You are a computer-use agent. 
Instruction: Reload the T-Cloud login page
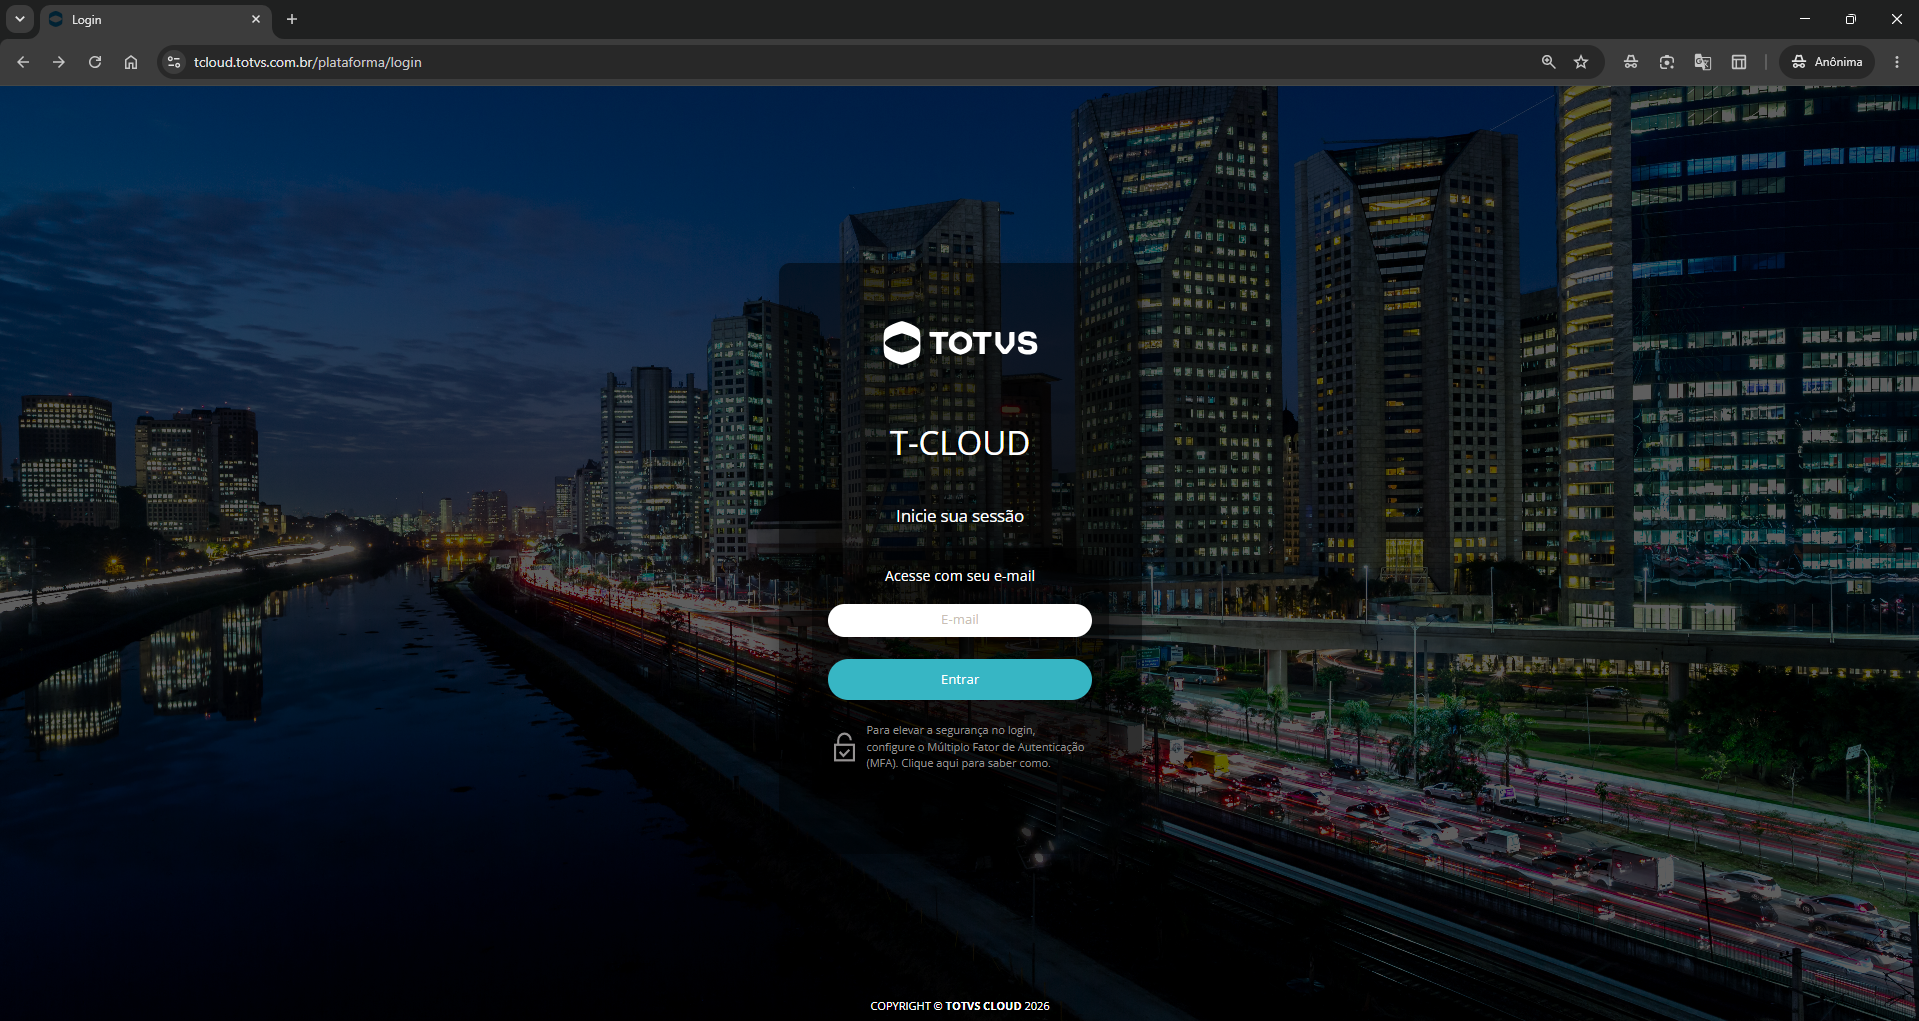(95, 62)
